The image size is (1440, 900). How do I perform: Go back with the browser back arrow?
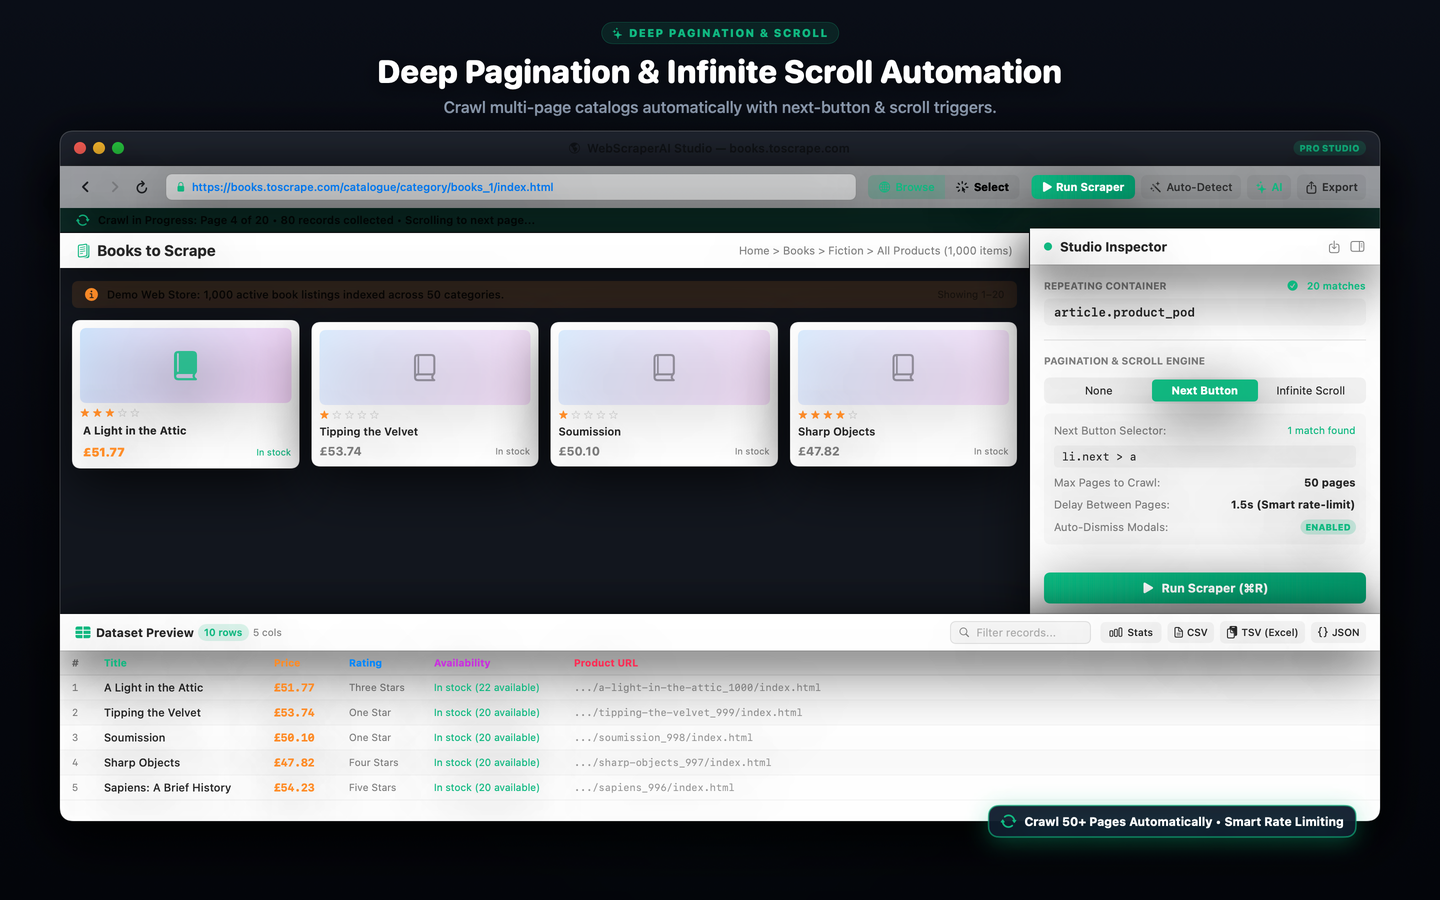click(85, 187)
